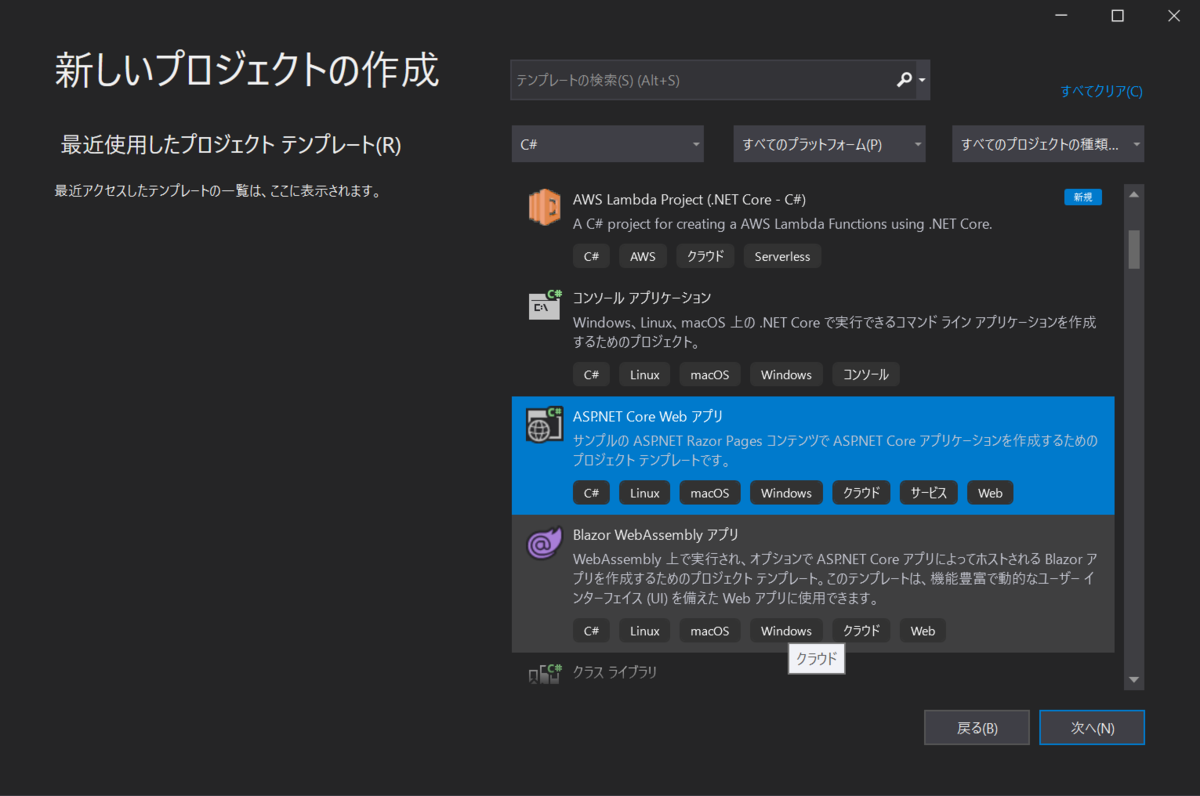The width and height of the screenshot is (1200, 796).
Task: Select the ASP.NET Core Web アプリ template title
Action: coord(648,416)
